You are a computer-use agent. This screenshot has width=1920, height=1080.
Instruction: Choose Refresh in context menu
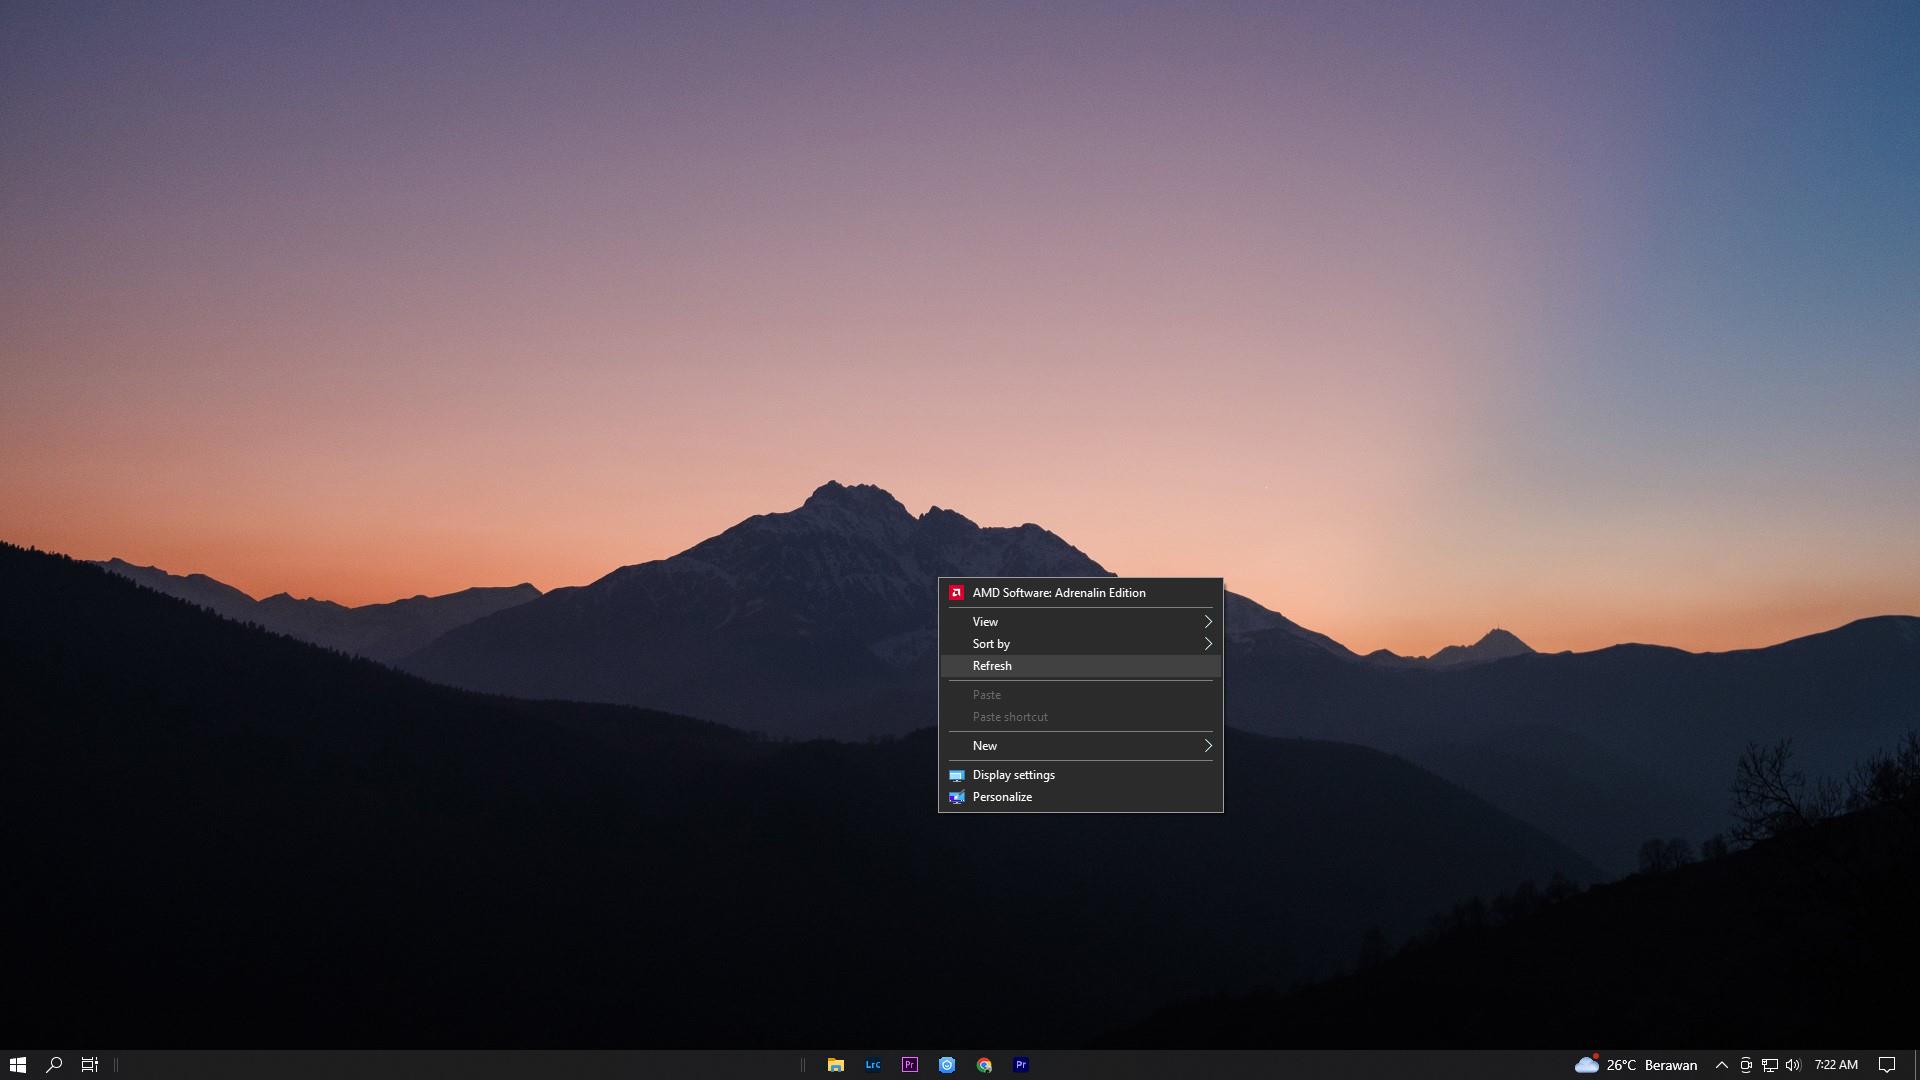tap(992, 666)
